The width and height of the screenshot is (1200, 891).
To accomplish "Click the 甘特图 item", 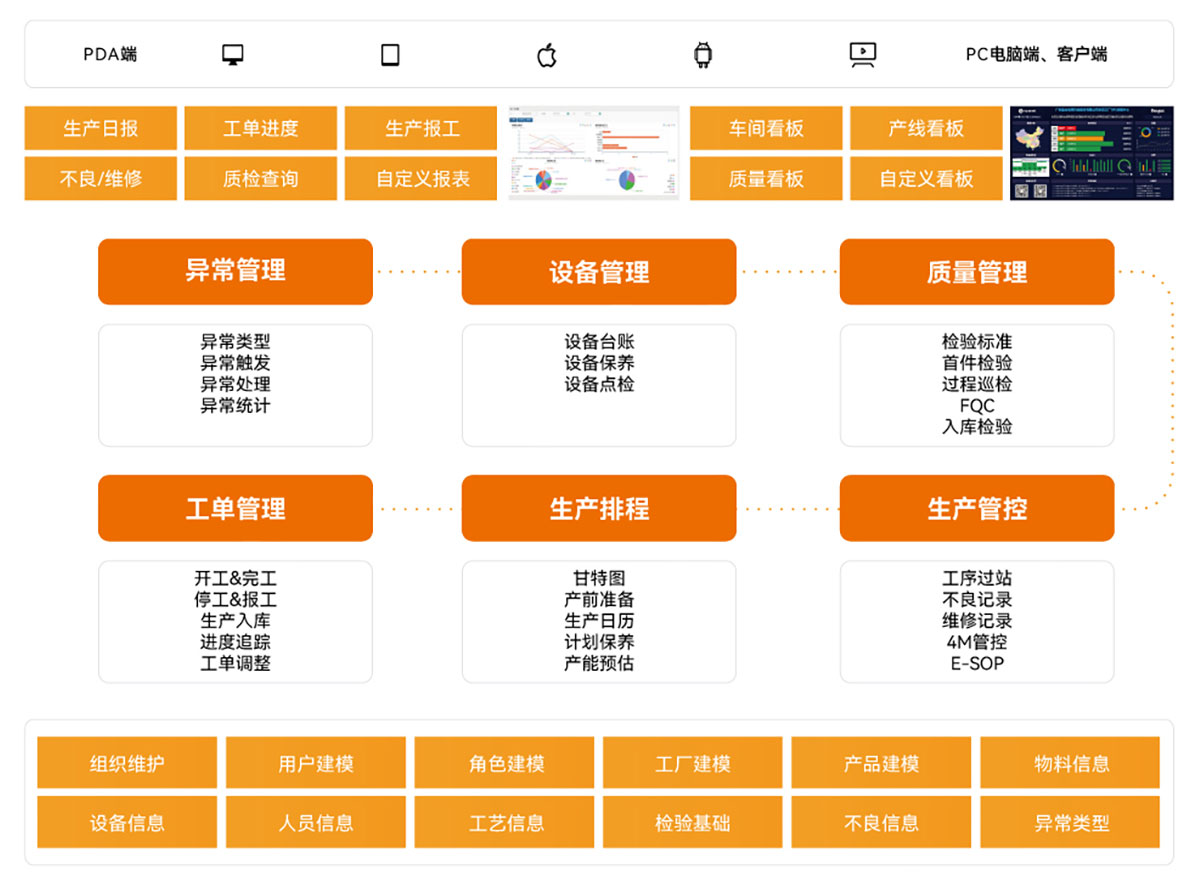I will point(598,578).
